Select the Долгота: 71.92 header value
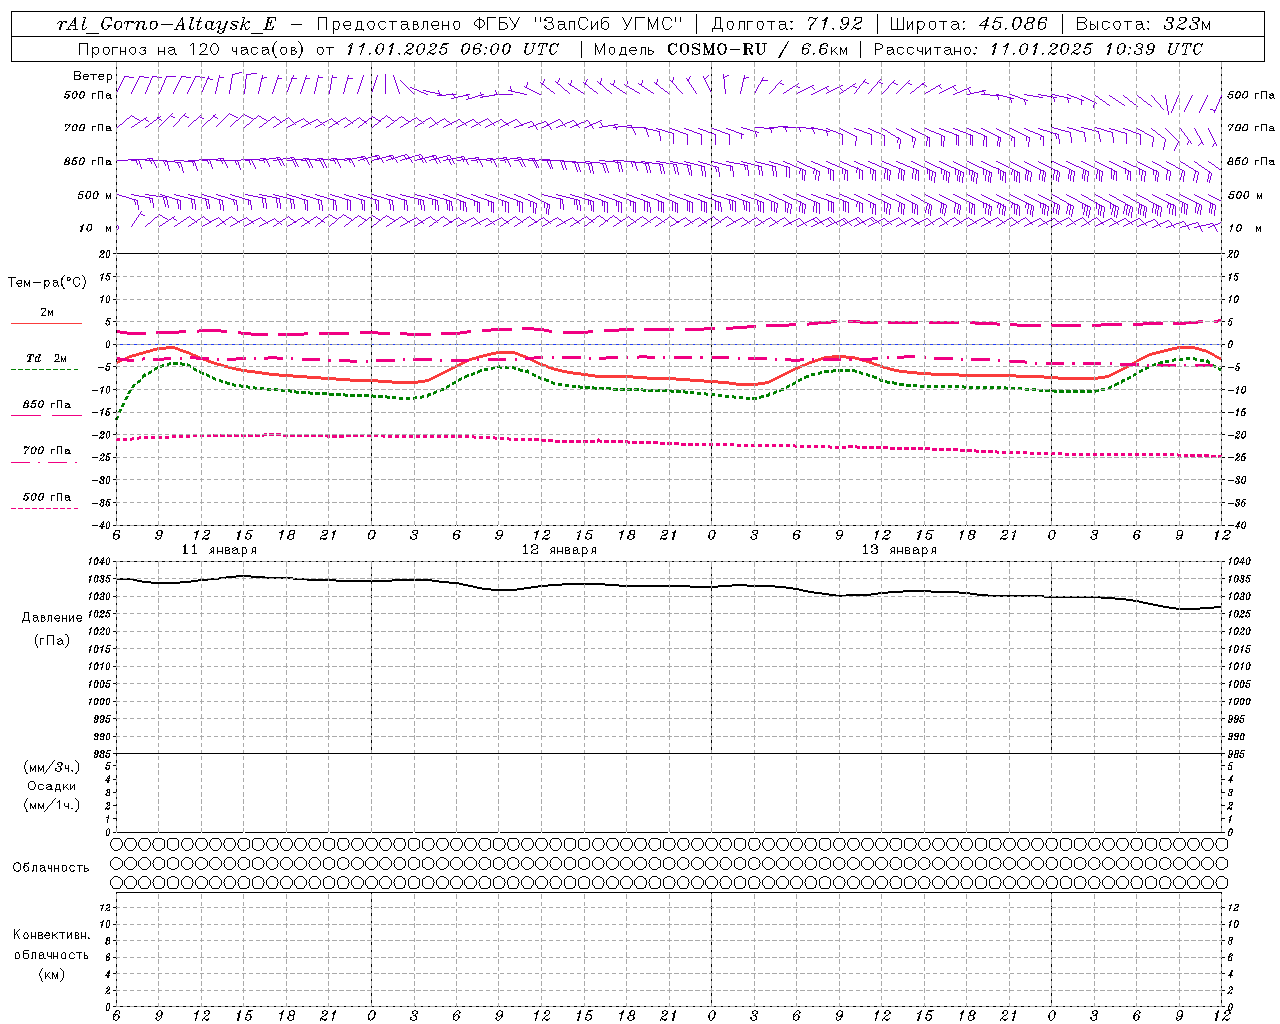 click(787, 24)
